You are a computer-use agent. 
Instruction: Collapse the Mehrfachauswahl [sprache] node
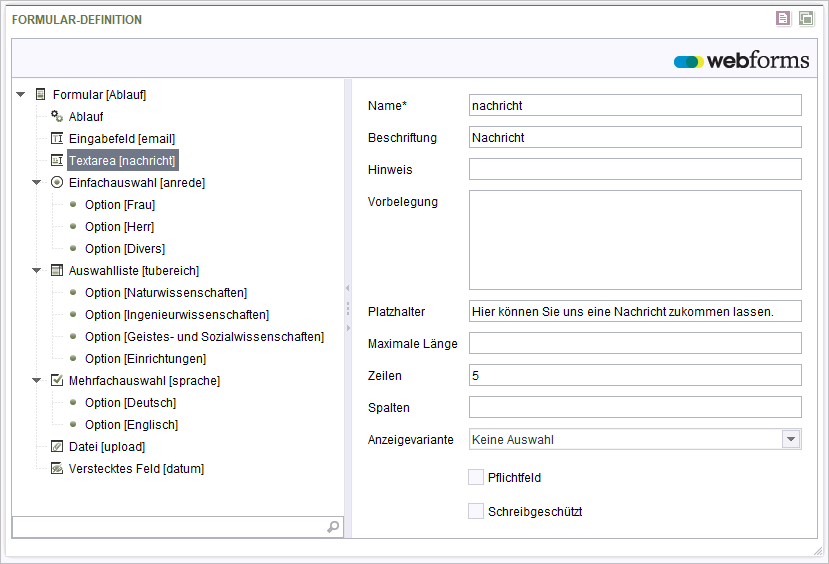(36, 381)
